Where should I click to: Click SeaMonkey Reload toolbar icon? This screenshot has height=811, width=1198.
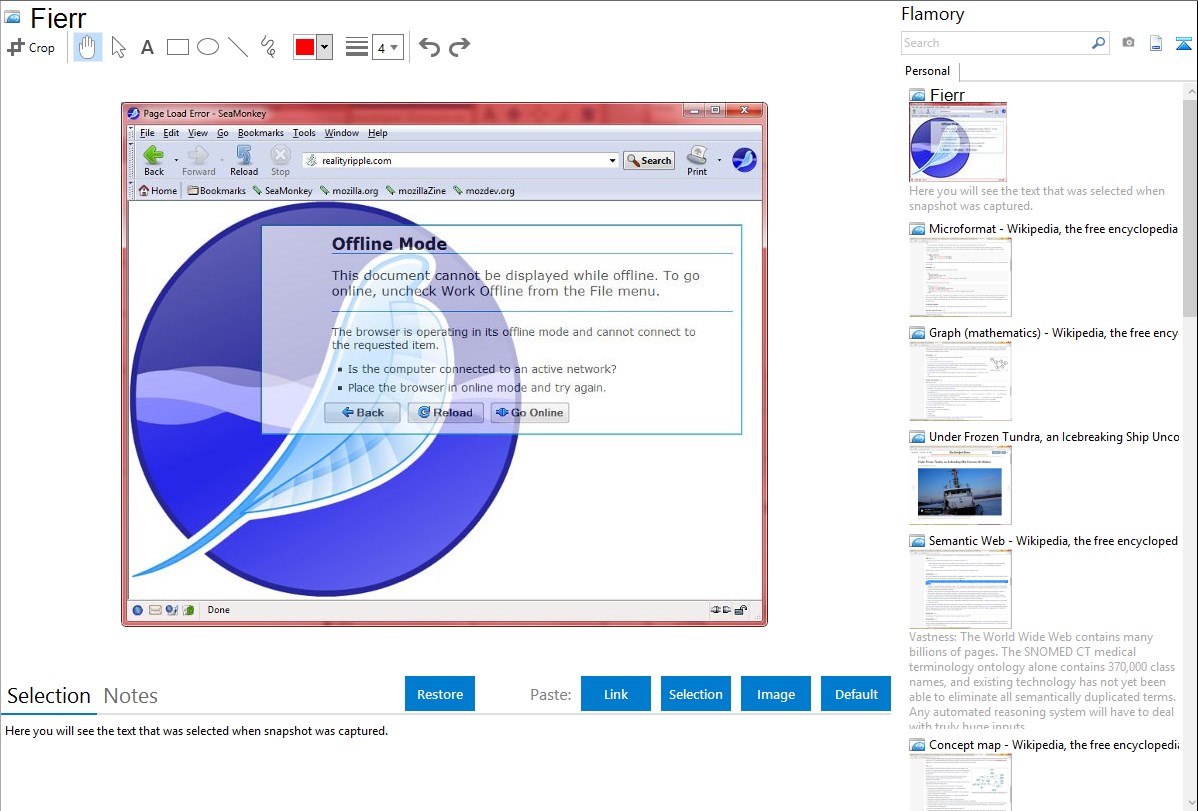coord(244,156)
